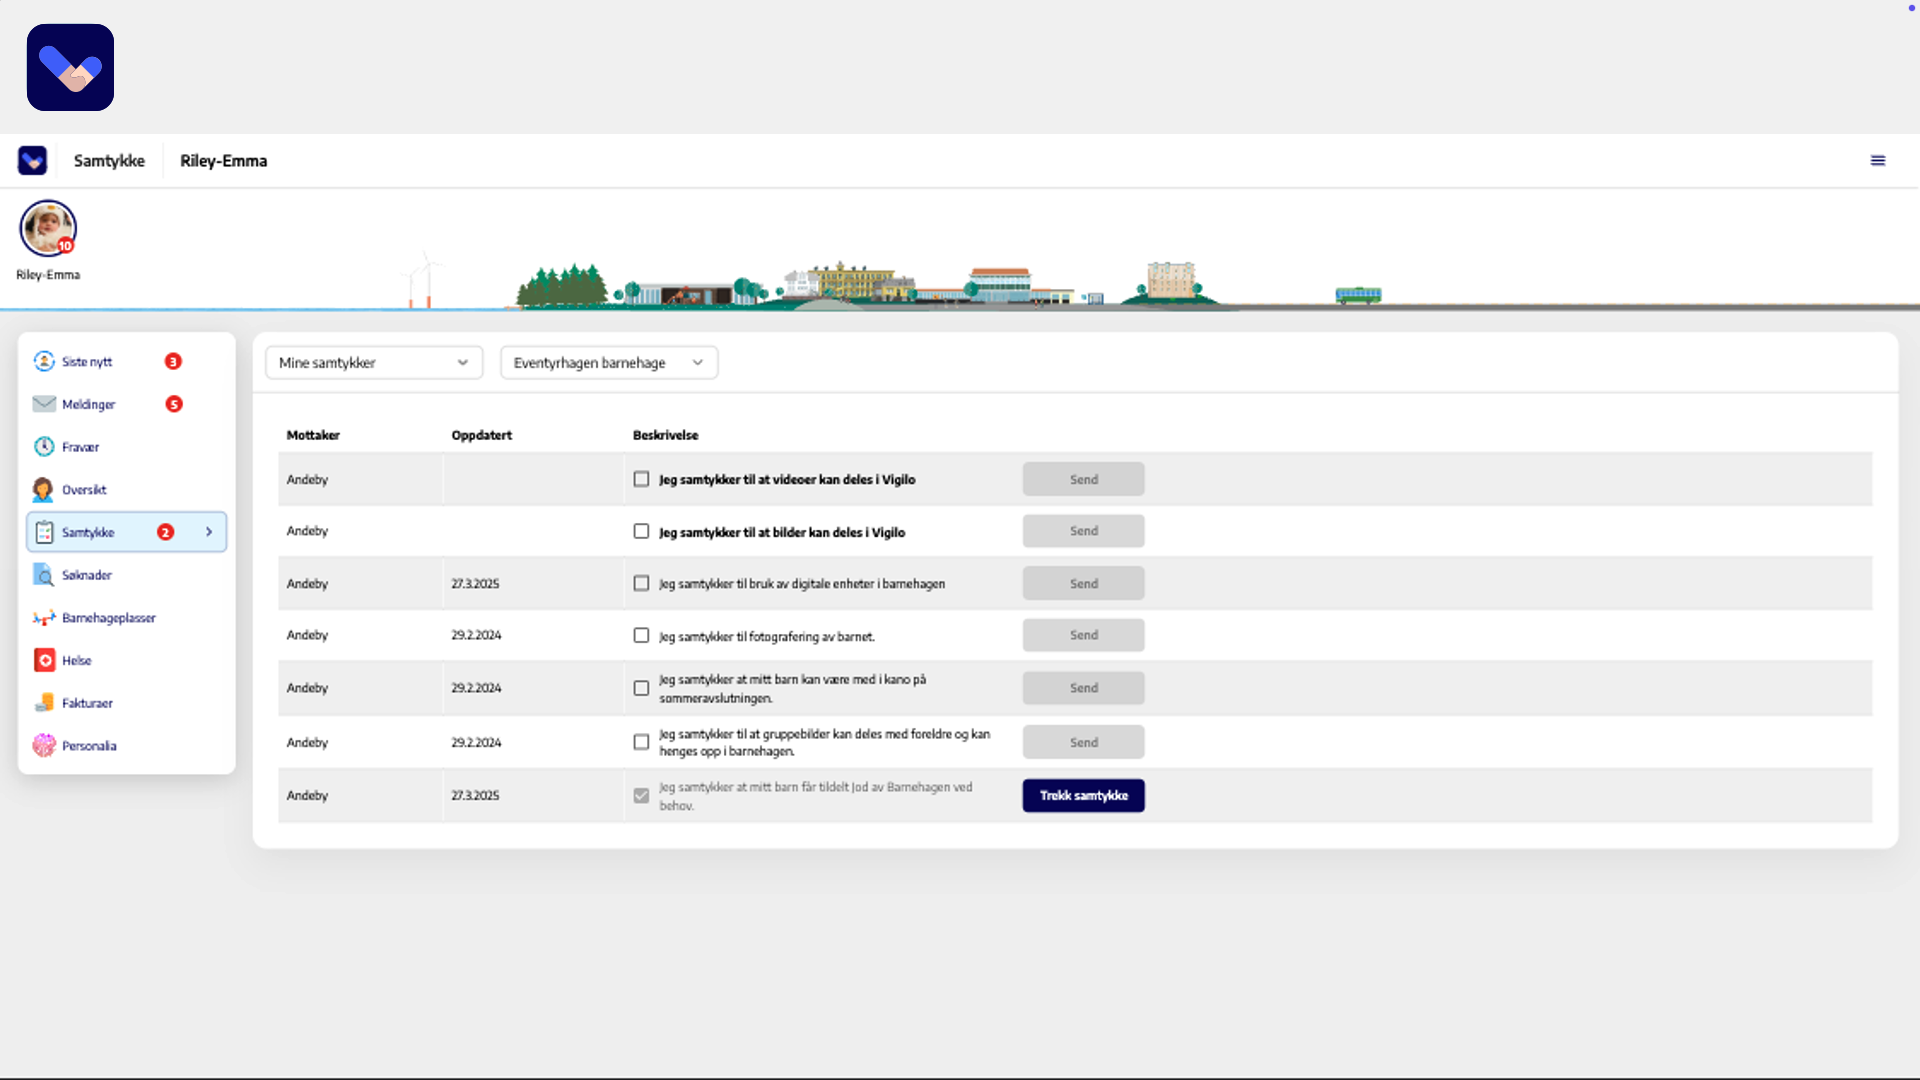This screenshot has height=1080, width=1920.
Task: Open the hamburger menu at top right
Action: tap(1878, 161)
